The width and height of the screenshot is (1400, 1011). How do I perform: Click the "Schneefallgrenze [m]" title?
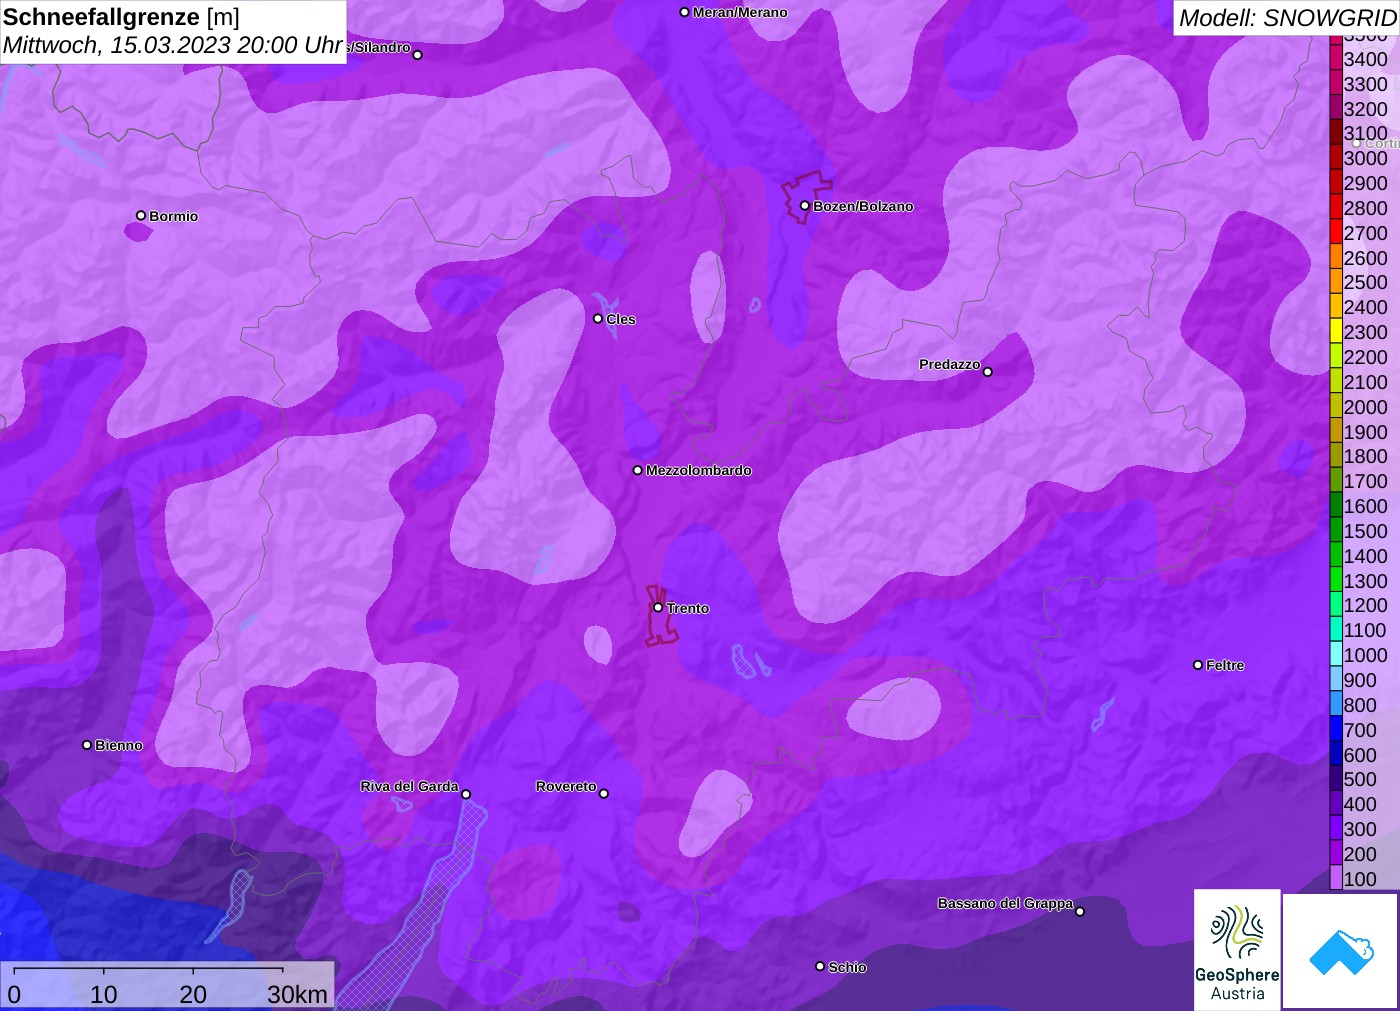pos(121,17)
